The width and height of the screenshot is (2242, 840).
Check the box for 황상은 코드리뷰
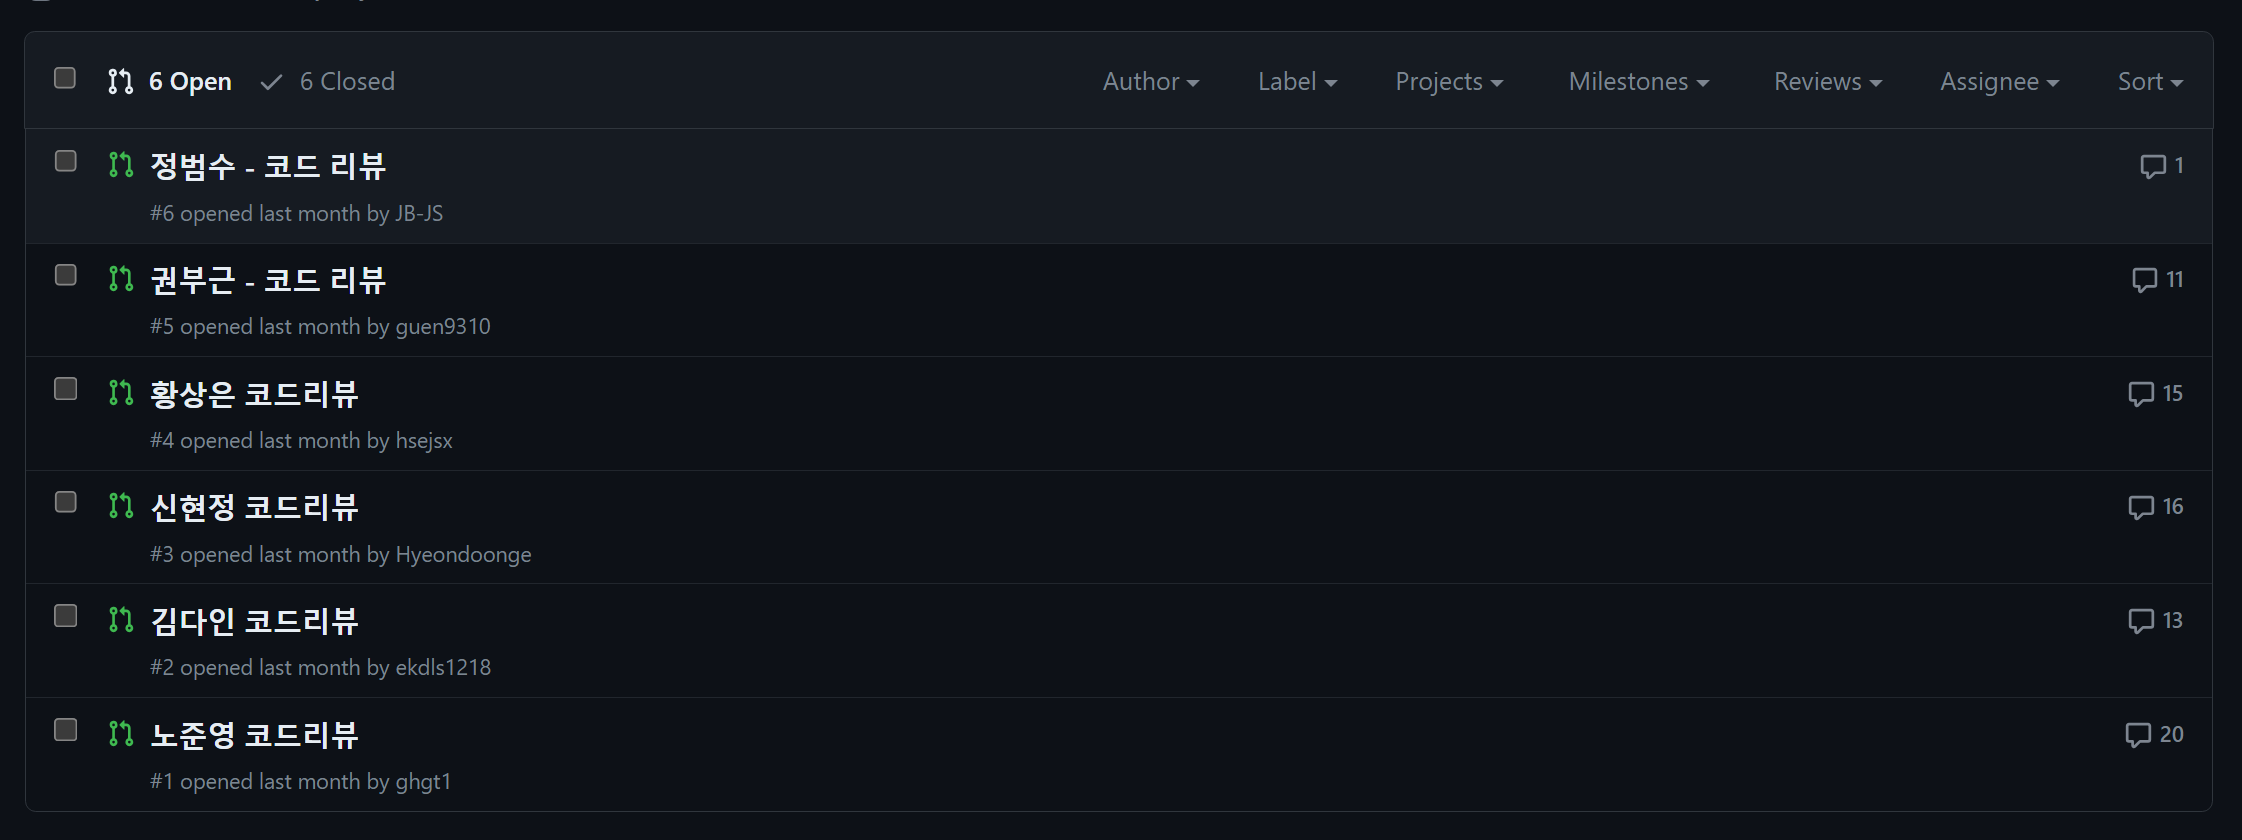(x=65, y=389)
